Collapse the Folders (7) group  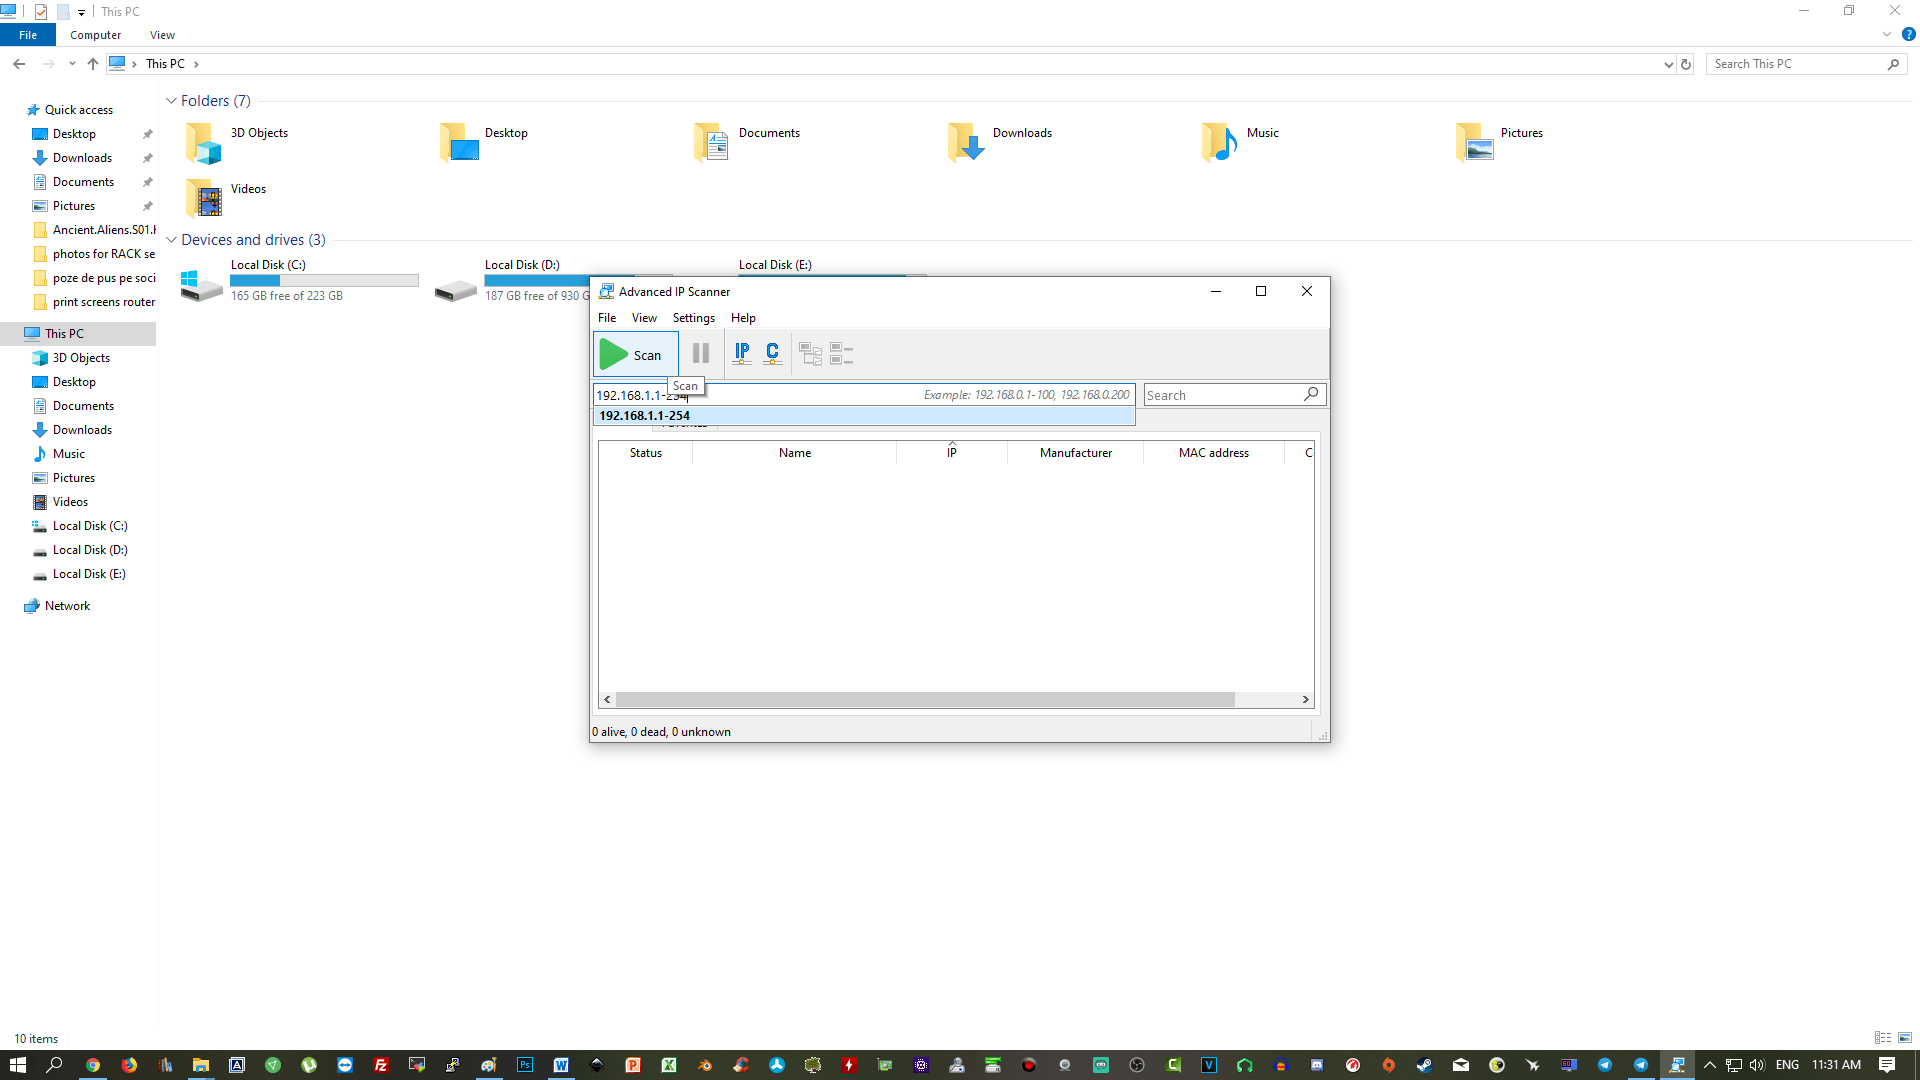pyautogui.click(x=171, y=101)
